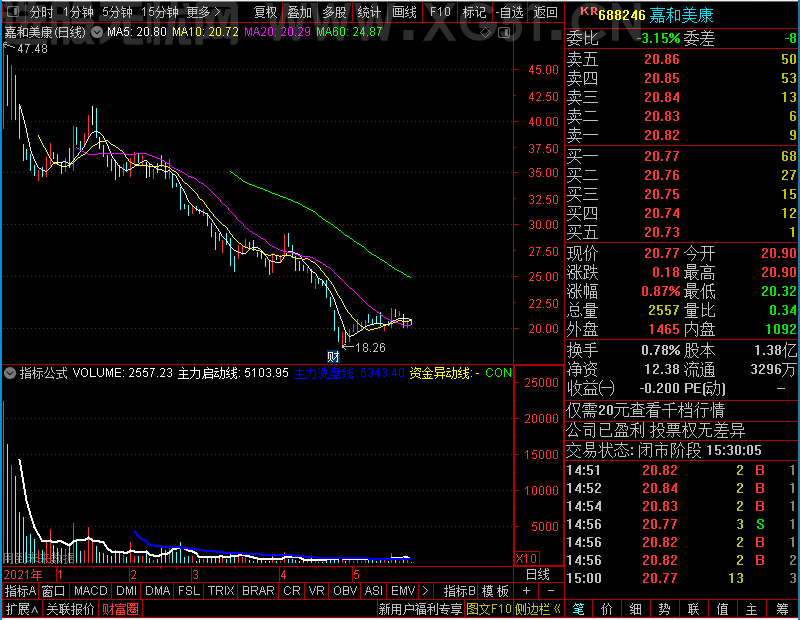Switch indicator to DMI
Image resolution: width=800 pixels, height=620 pixels.
(x=126, y=591)
